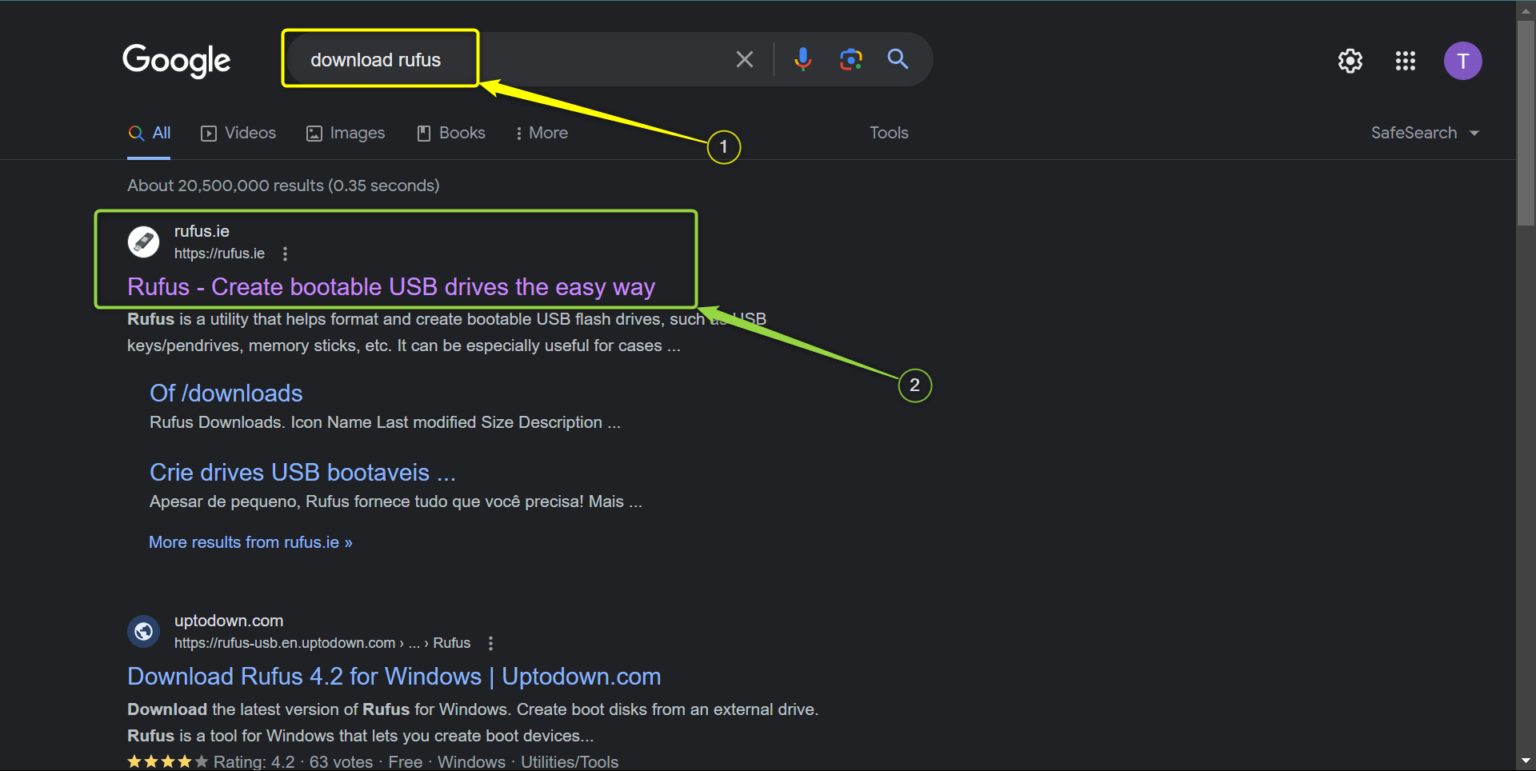Screen dimensions: 1536x771
Task: Open the More search categories dropdown
Action: click(541, 132)
